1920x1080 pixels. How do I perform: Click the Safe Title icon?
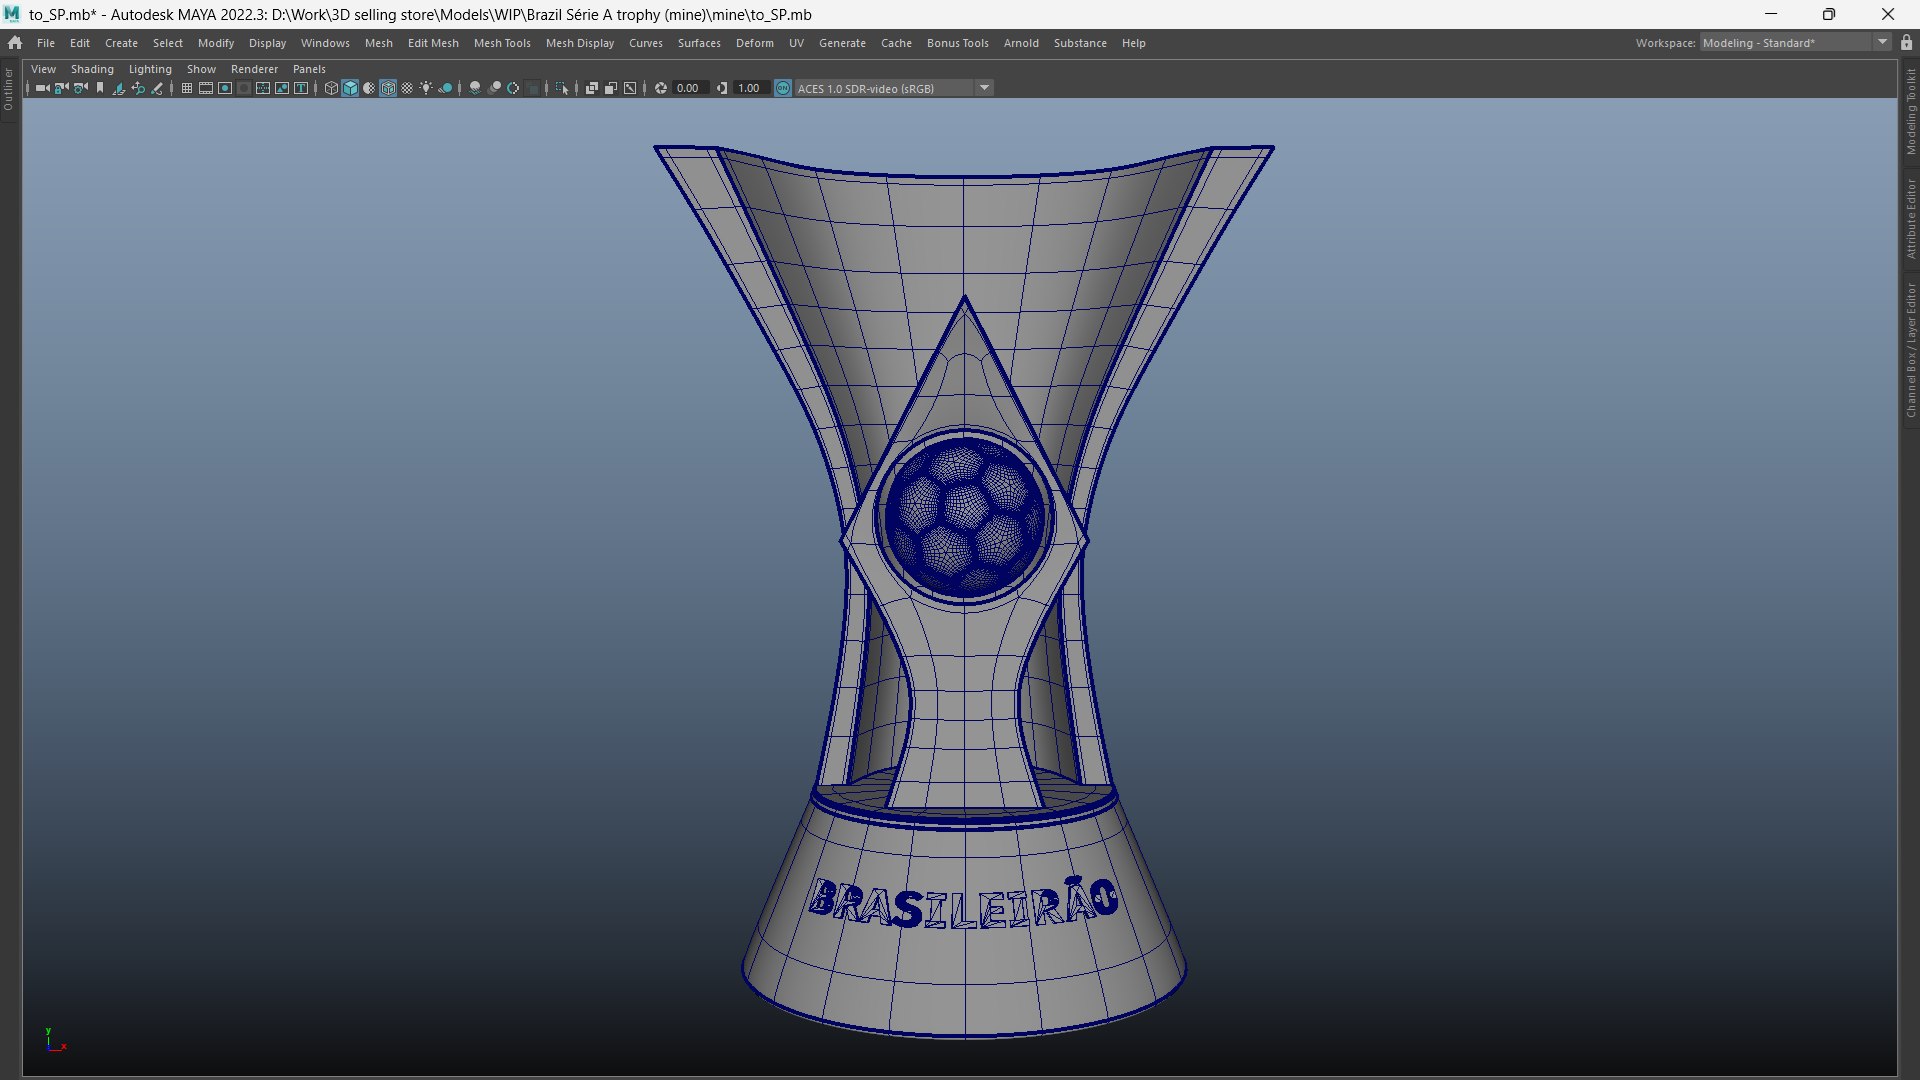coord(301,88)
